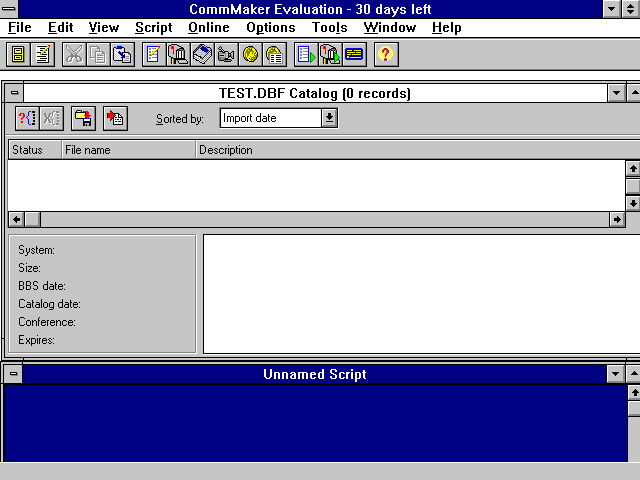The height and width of the screenshot is (480, 640).
Task: Click the paste clipboard toolbar icon
Action: [122, 54]
